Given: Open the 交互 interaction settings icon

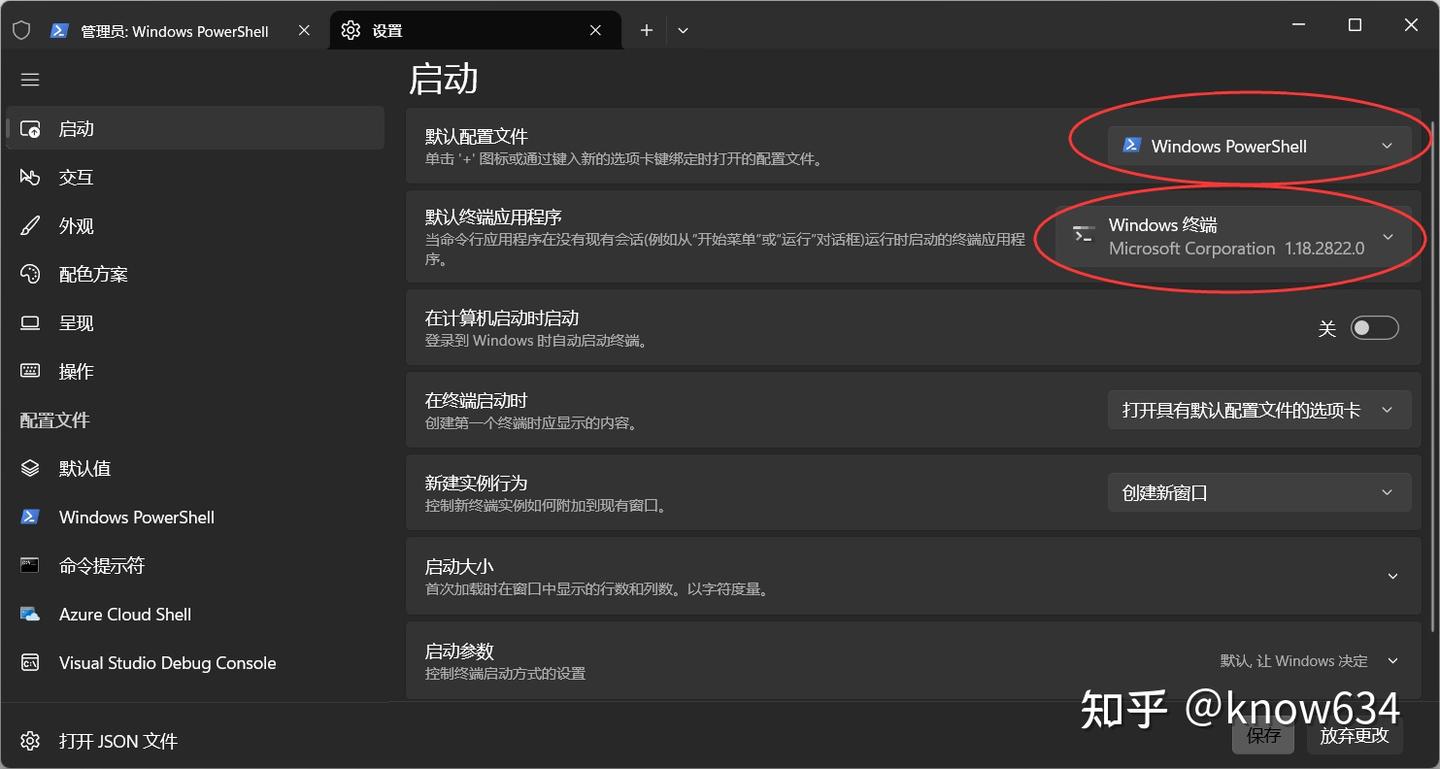Looking at the screenshot, I should (30, 177).
